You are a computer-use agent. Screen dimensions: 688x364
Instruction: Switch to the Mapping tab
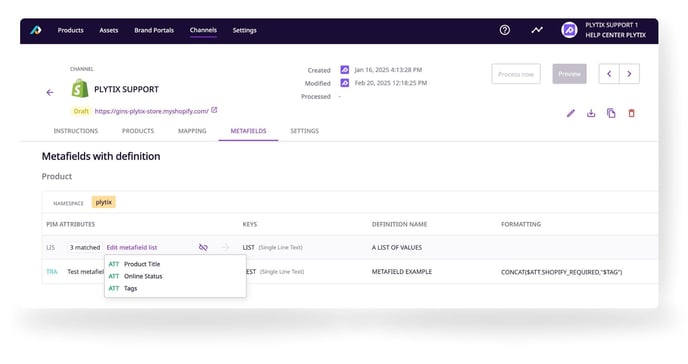pyautogui.click(x=192, y=131)
